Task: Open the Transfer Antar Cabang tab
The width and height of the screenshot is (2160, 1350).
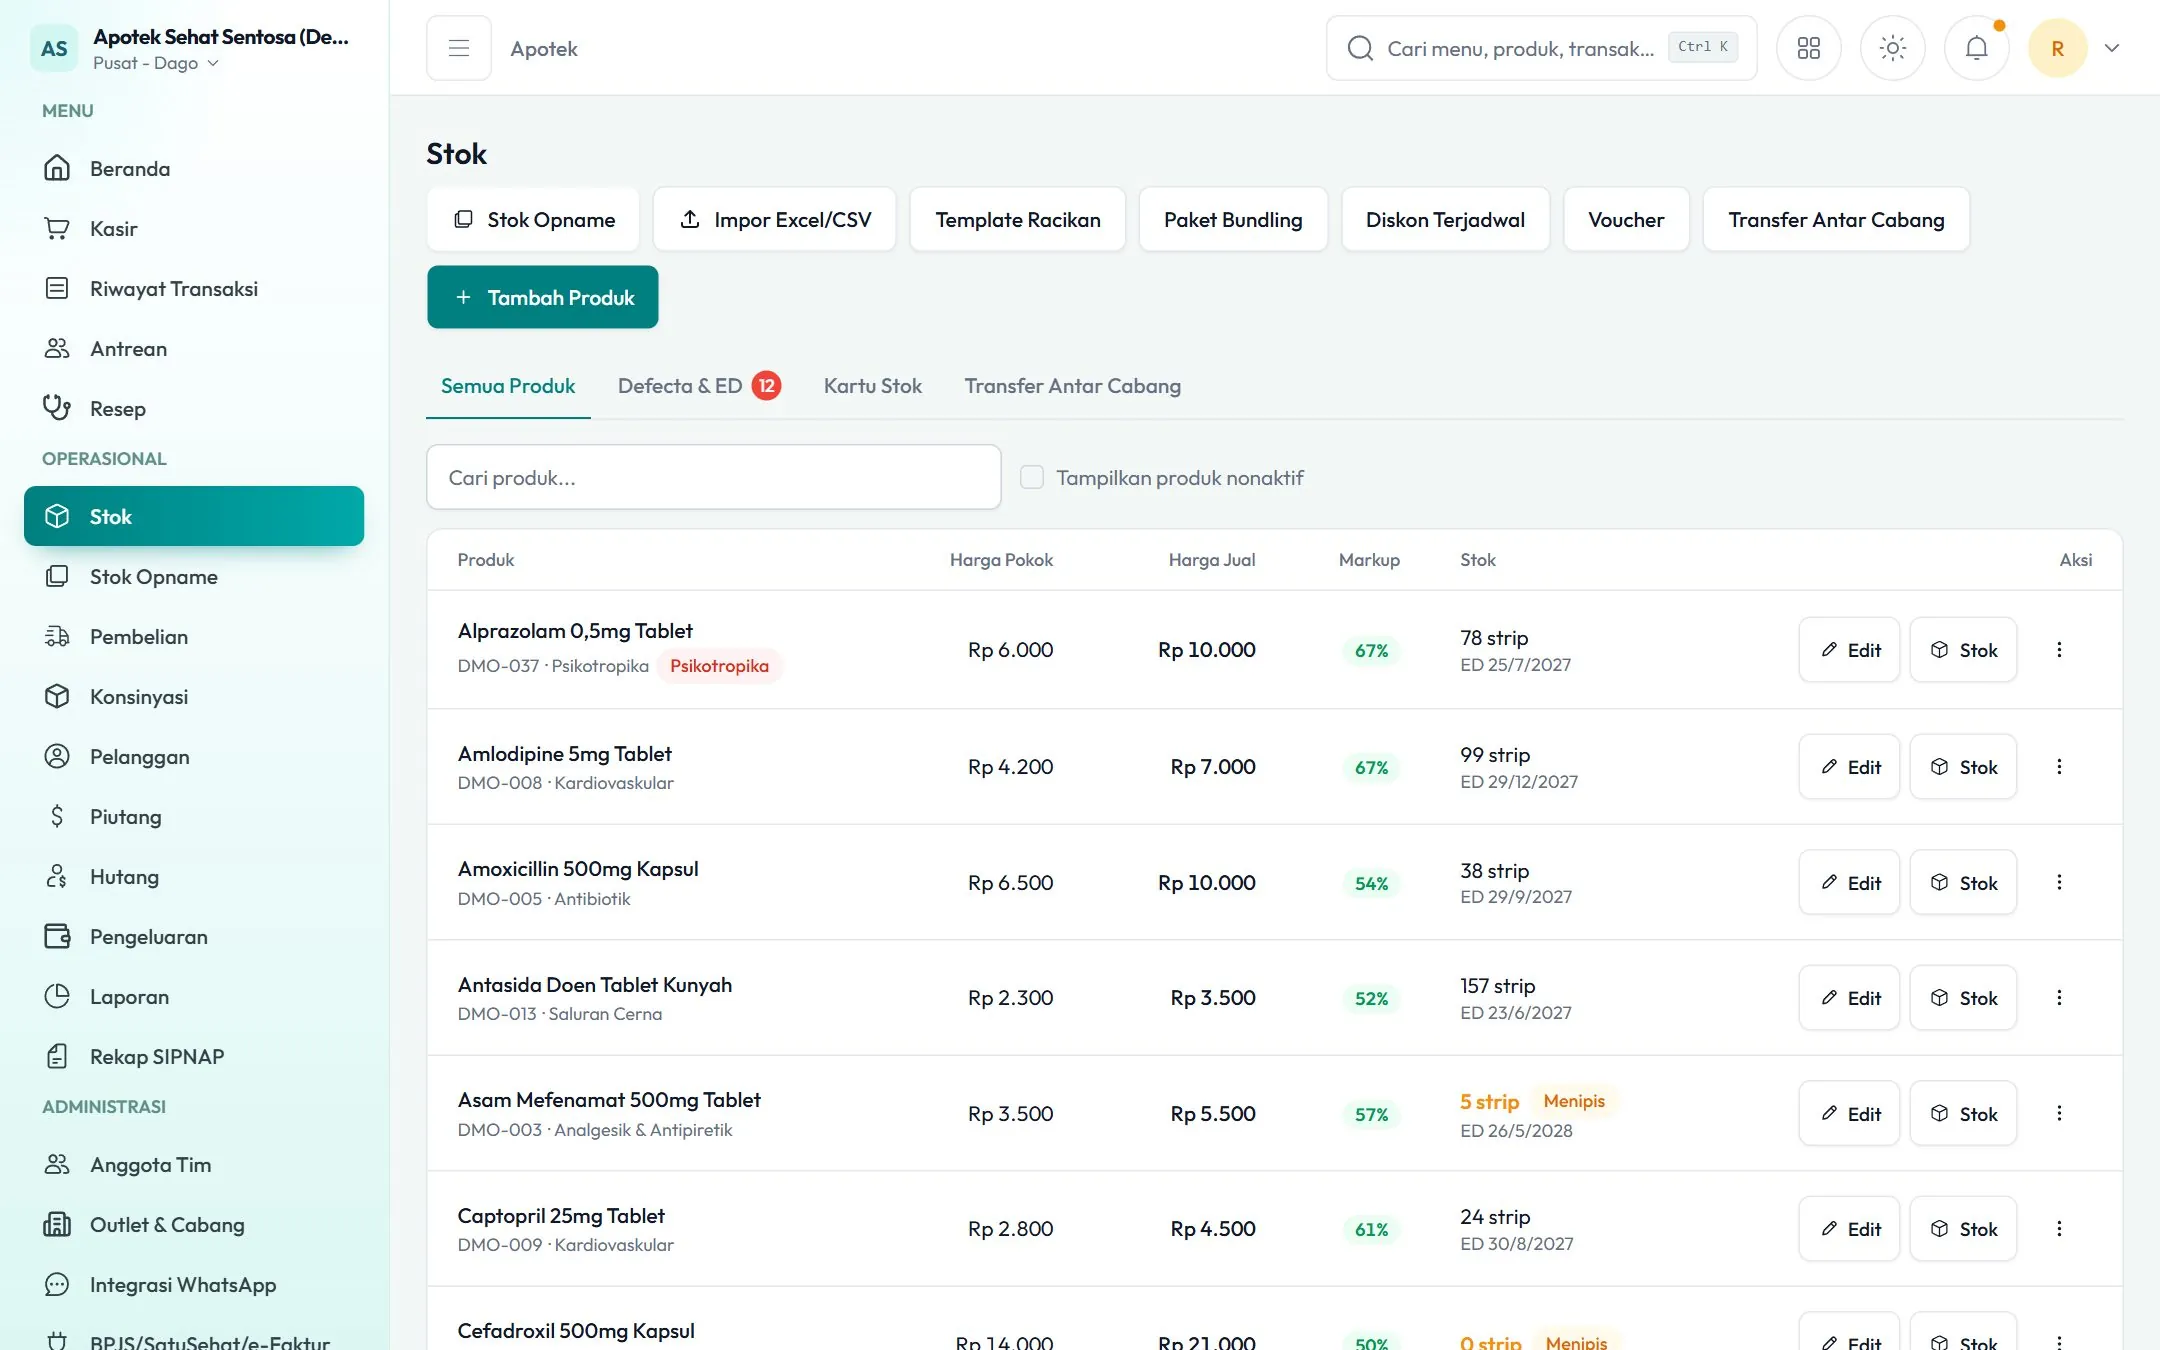Action: tap(1072, 386)
